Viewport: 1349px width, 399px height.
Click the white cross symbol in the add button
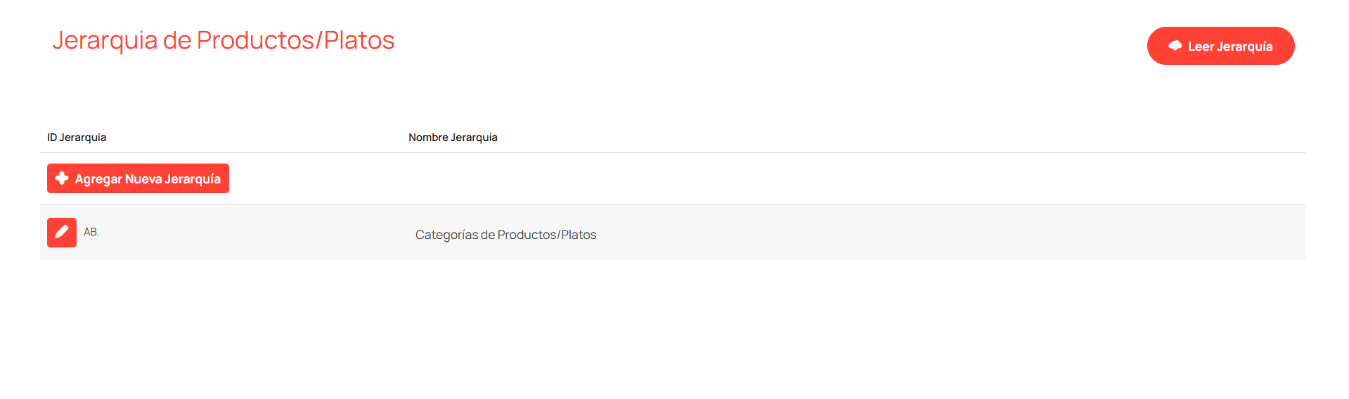tap(62, 179)
